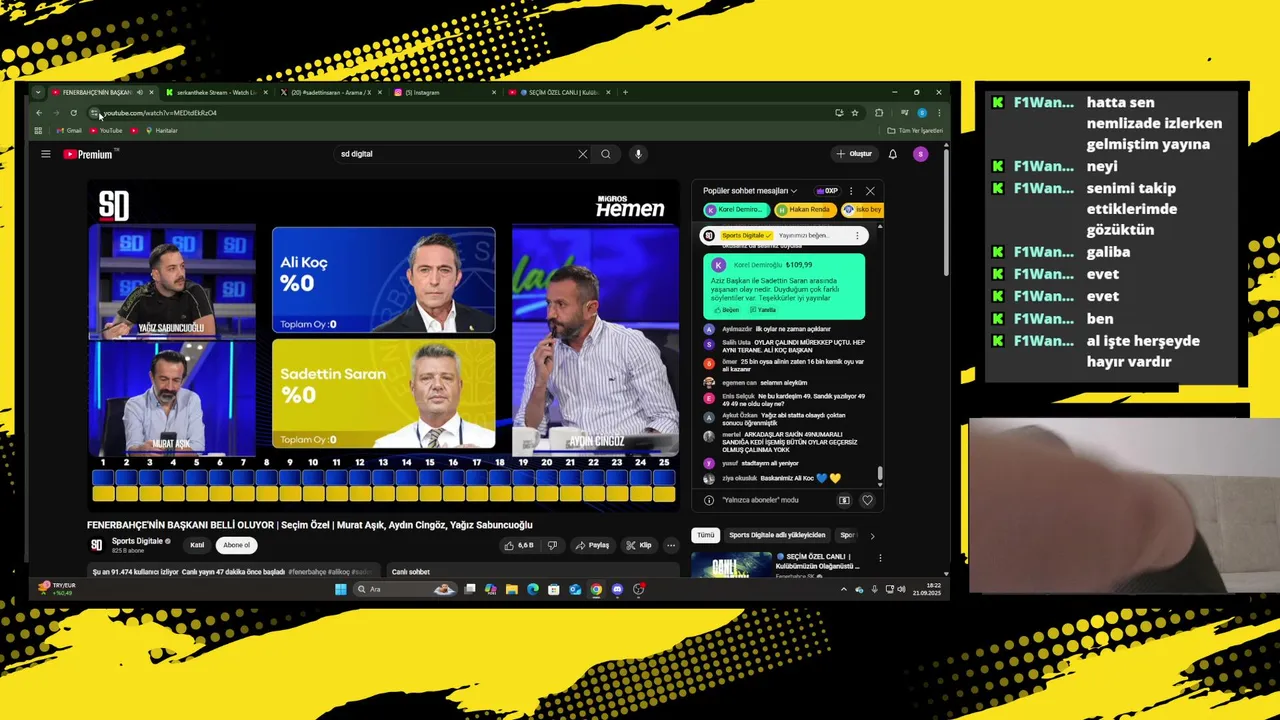Click the taskbar Ara search box

406,589
